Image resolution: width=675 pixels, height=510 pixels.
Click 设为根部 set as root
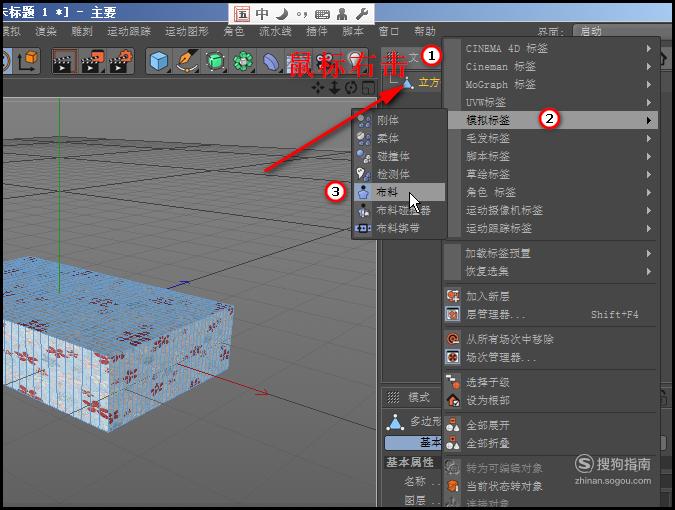[x=551, y=400]
